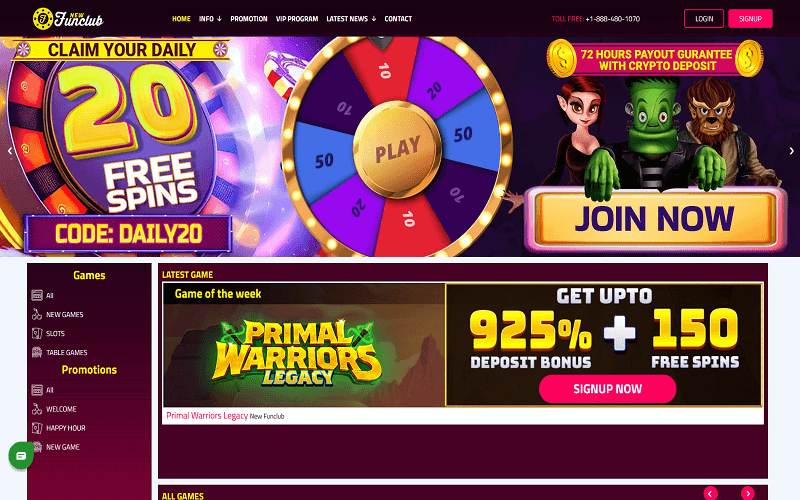The image size is (800, 500).
Task: Click the All Games right carousel arrow
Action: 747,493
